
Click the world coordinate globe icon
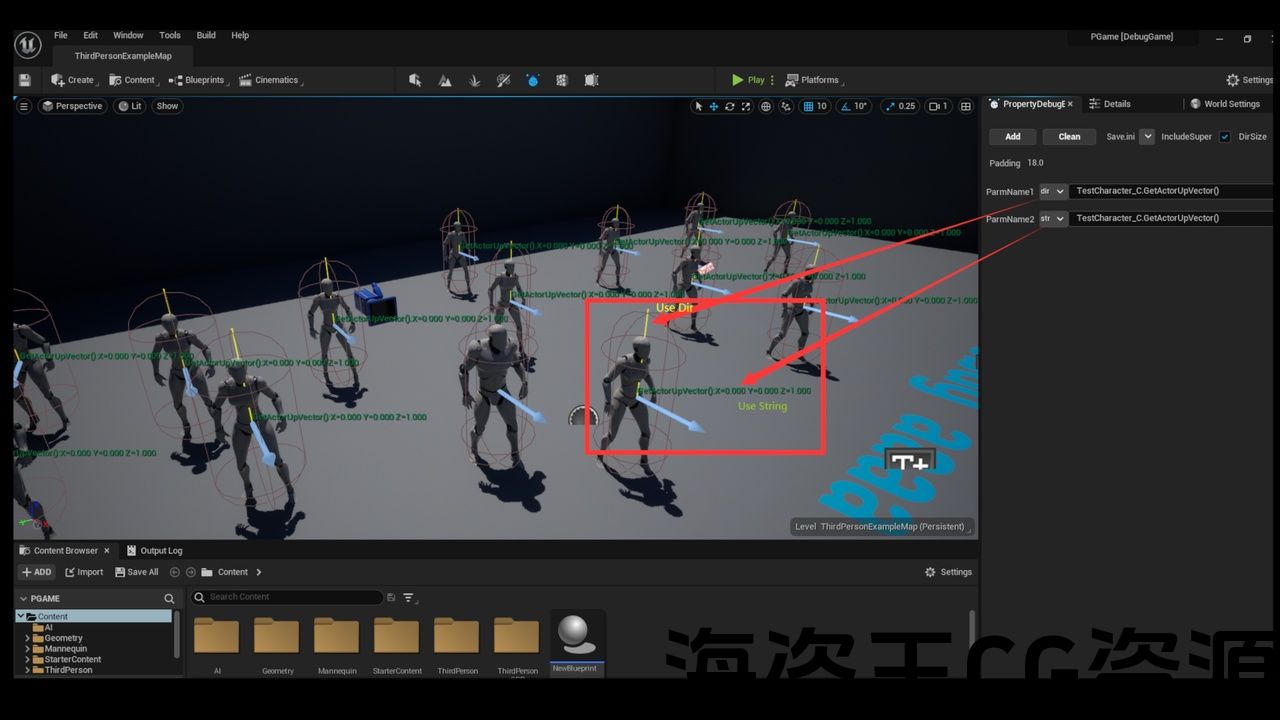pos(766,106)
